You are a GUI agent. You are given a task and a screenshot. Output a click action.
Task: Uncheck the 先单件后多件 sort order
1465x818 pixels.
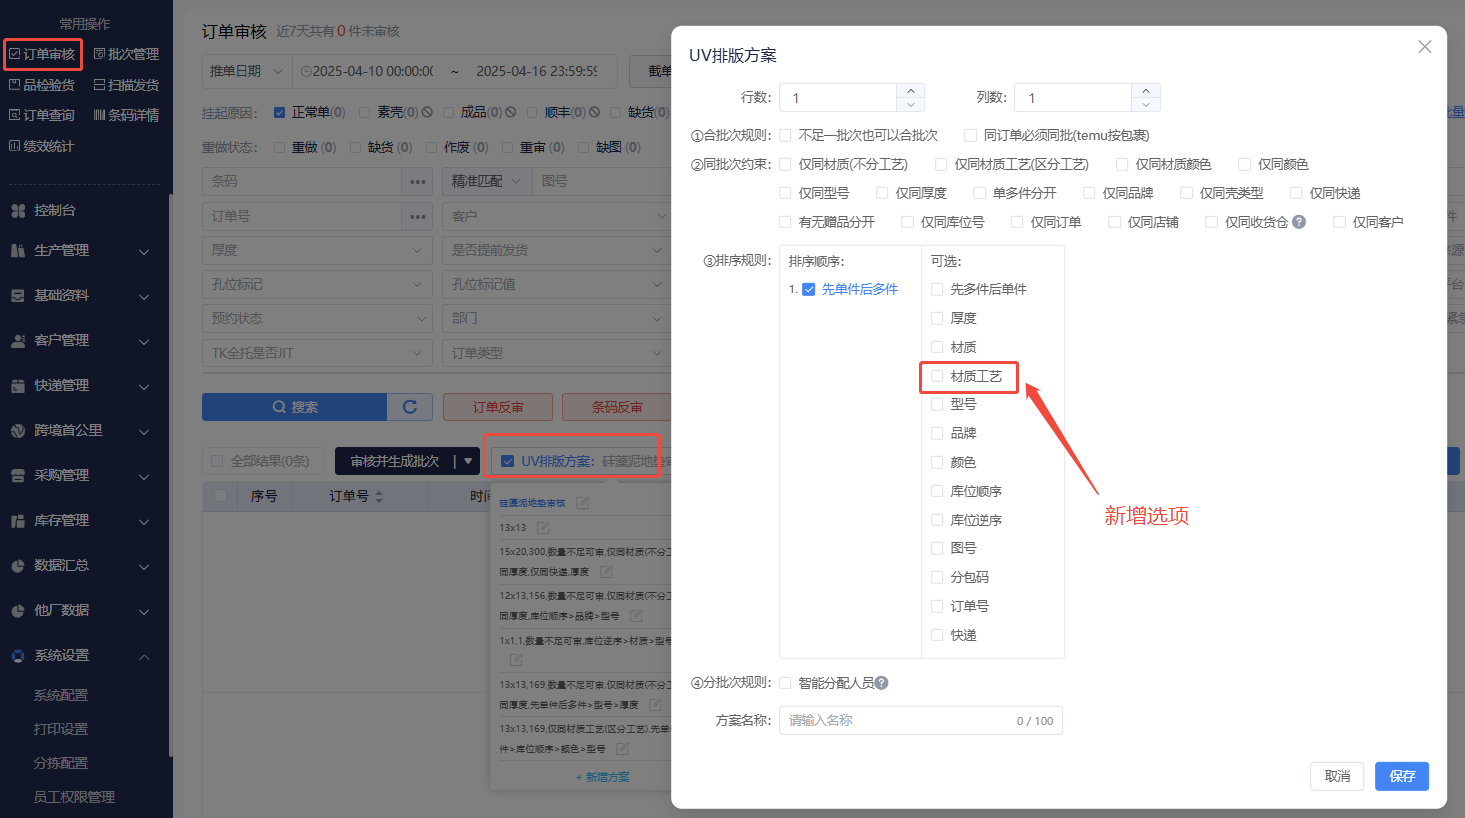pos(809,290)
